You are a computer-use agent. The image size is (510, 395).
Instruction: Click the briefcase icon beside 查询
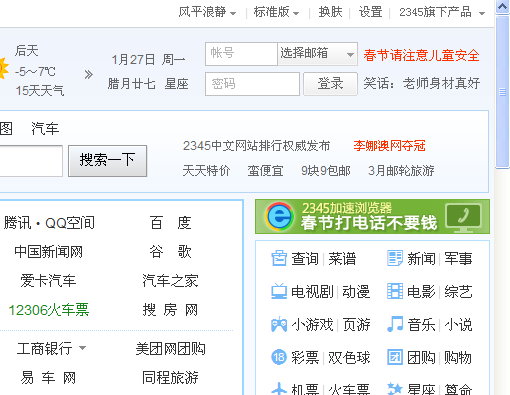(279, 258)
